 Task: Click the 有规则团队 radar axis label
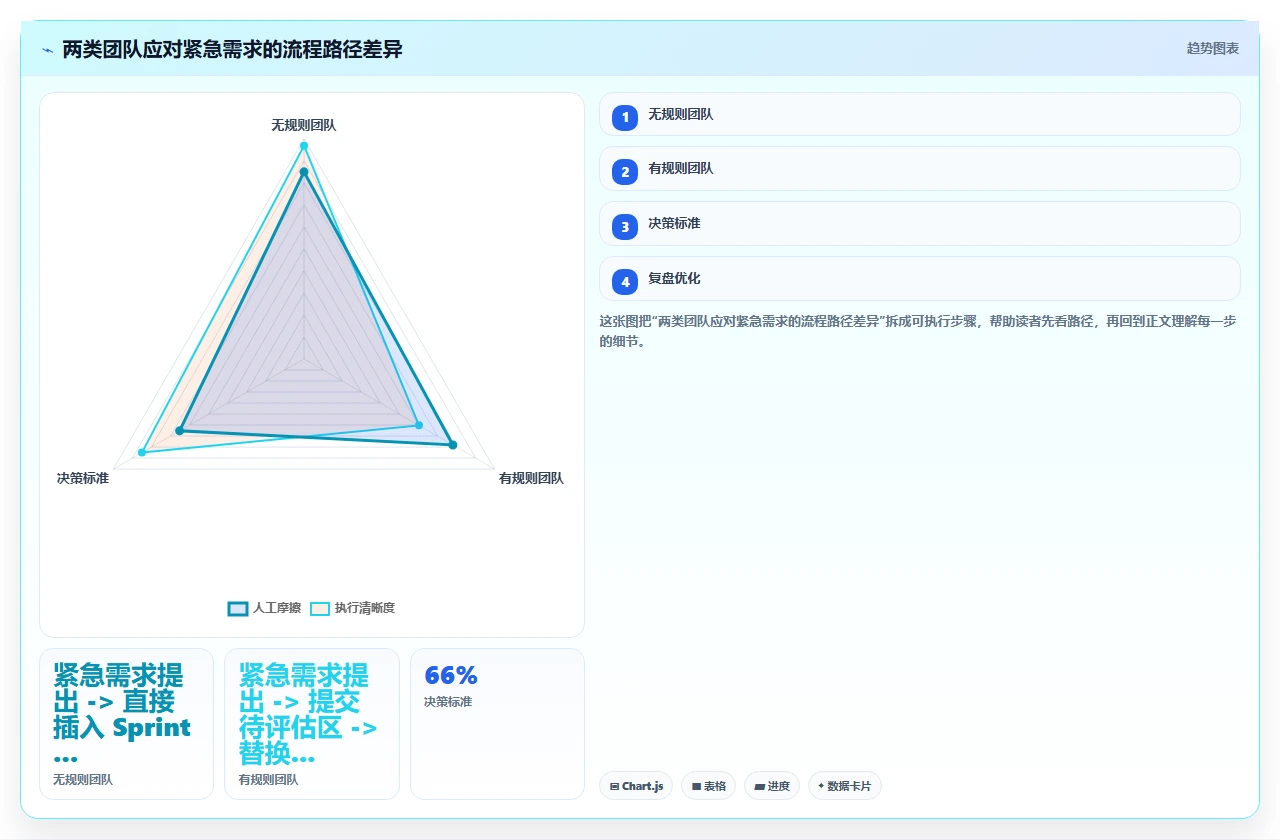coord(531,478)
